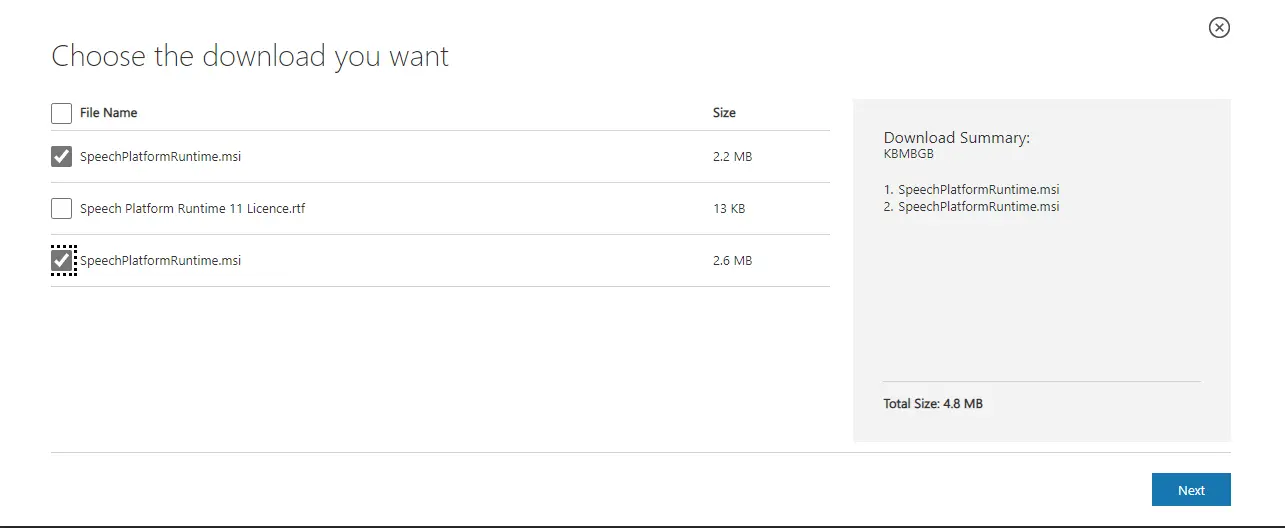This screenshot has height=528, width=1285.
Task: Tick the select-all checkbox beside File Name
Action: coord(61,113)
